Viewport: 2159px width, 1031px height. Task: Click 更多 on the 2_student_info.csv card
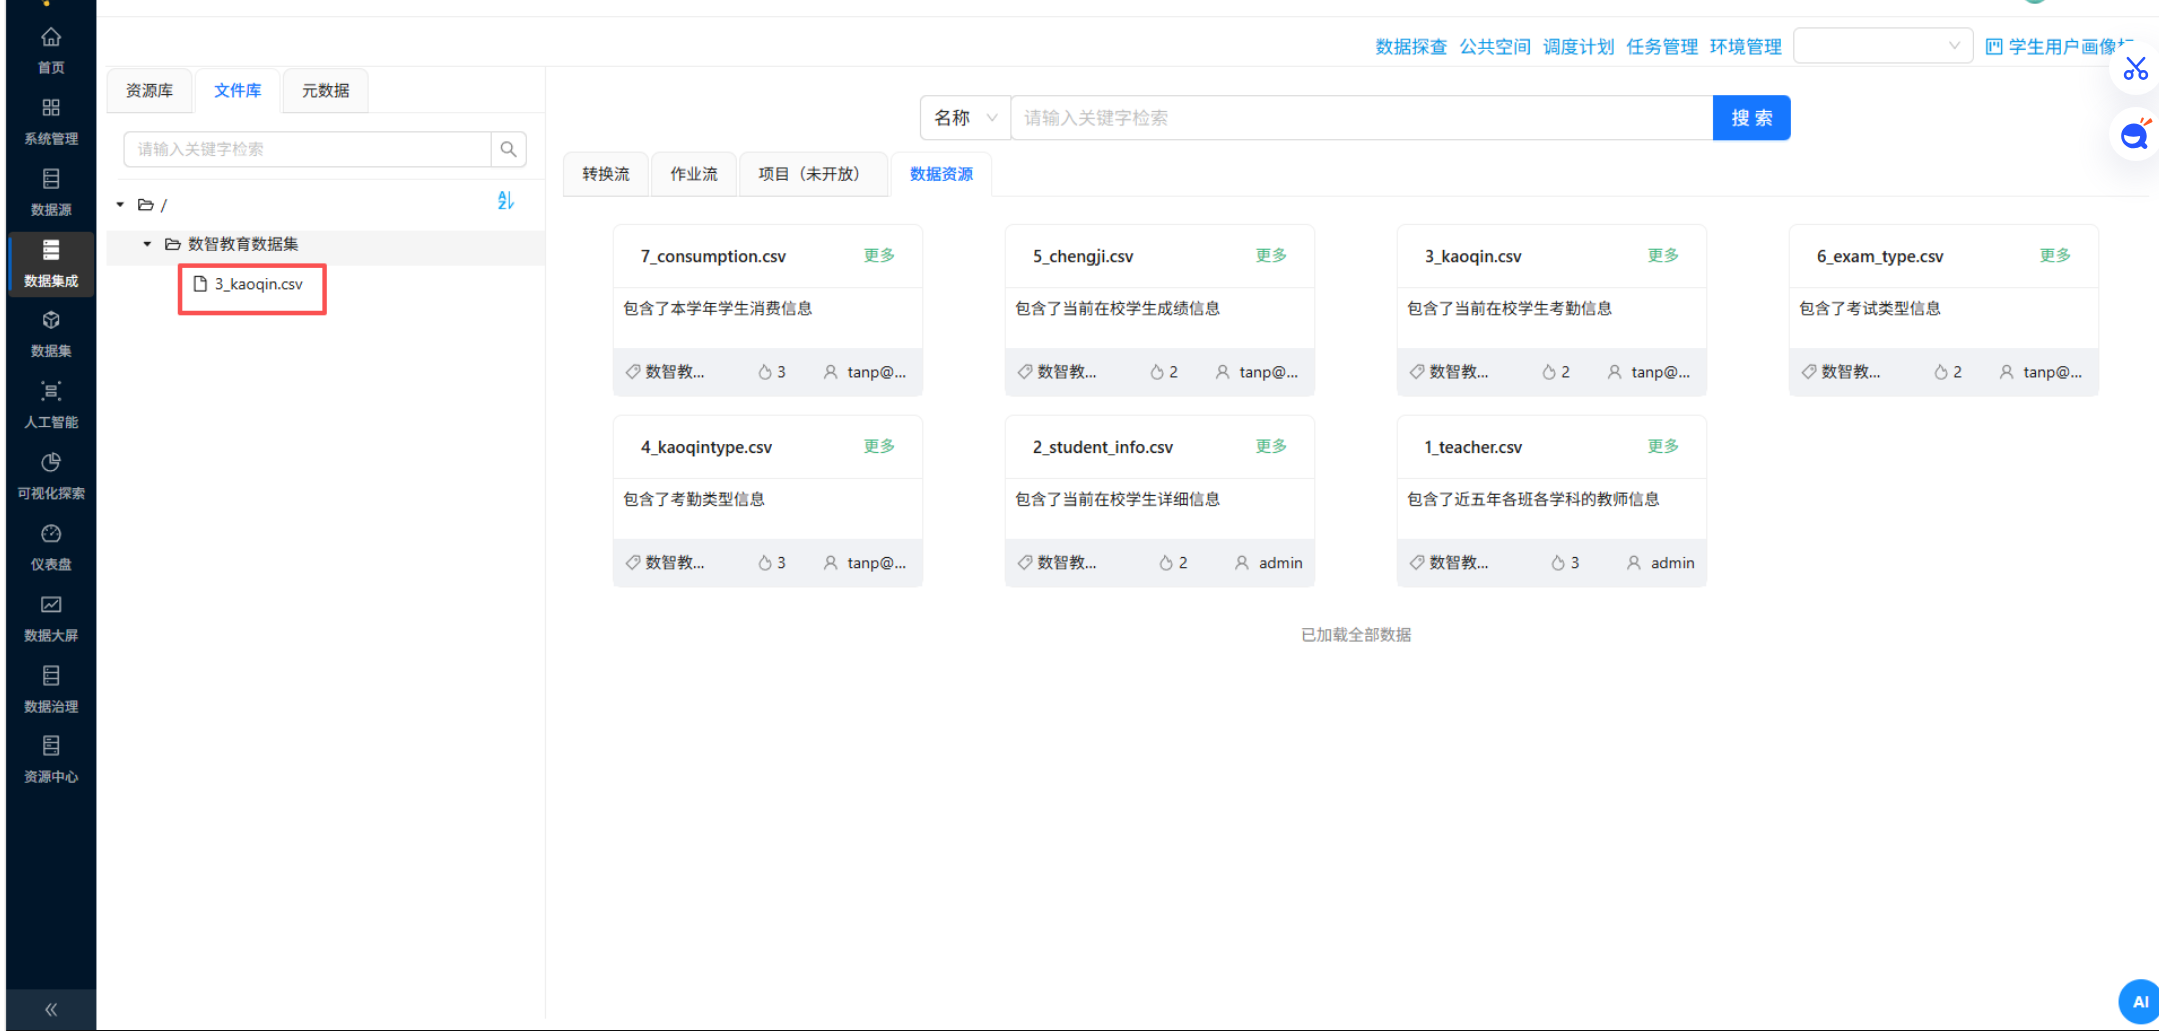coord(1271,446)
